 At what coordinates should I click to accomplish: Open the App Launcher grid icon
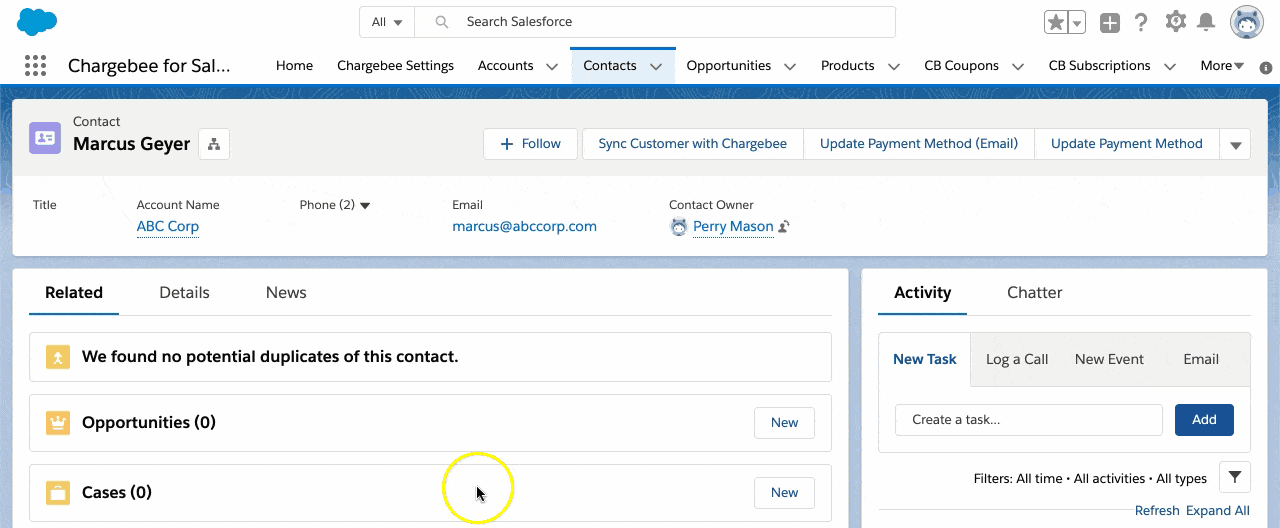35,66
